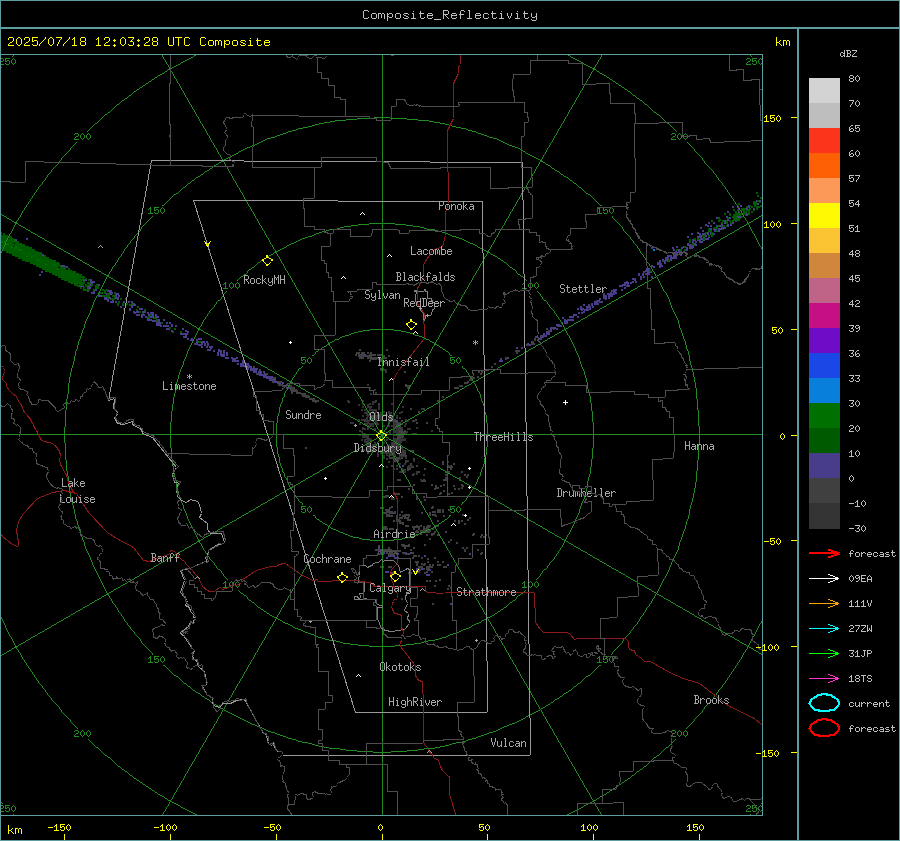Click the red forecast arrow legend icon
The width and height of the screenshot is (900, 841).
tap(824, 553)
